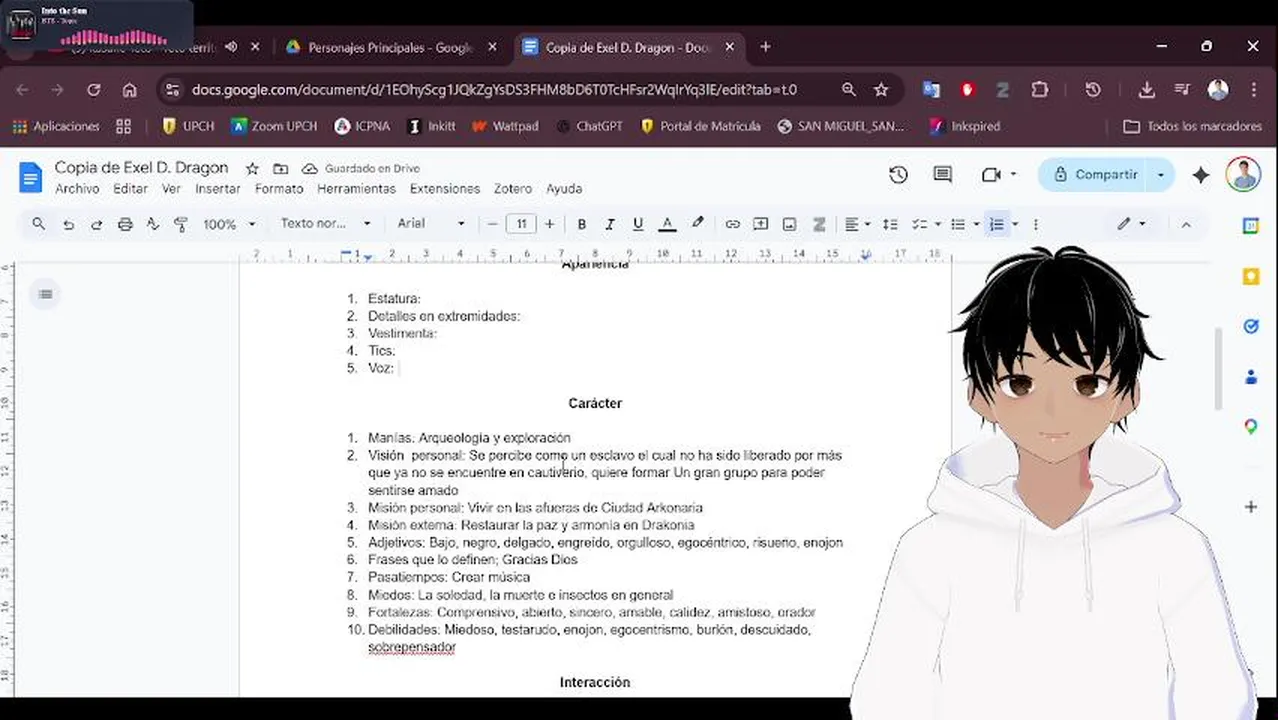The width and height of the screenshot is (1278, 720).
Task: Click the Zotero toolbar icon
Action: click(x=819, y=224)
